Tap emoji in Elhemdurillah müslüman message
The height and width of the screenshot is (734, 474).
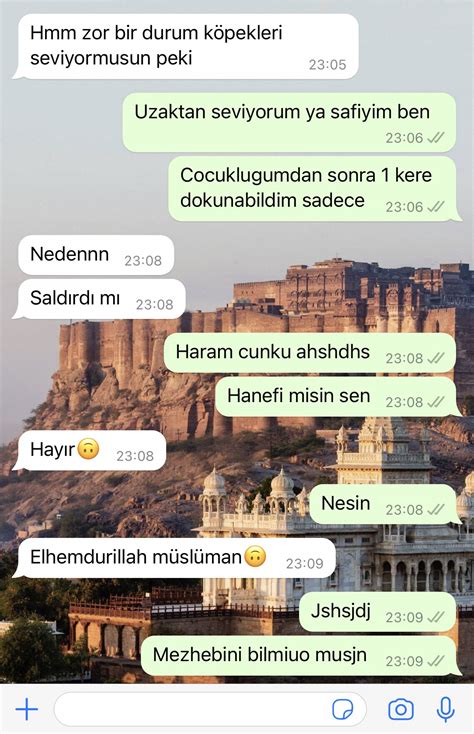(x=255, y=557)
